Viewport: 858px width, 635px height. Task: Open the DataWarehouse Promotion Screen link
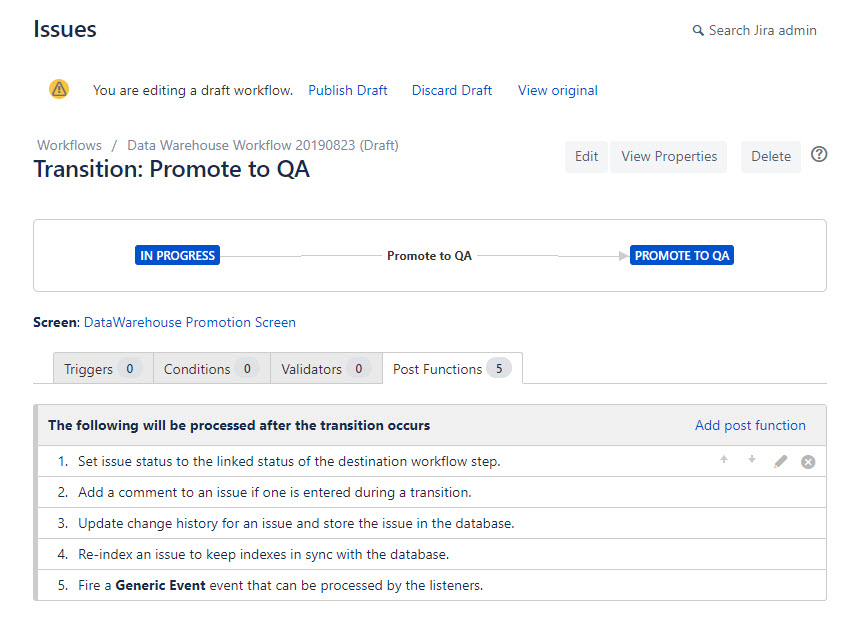click(x=189, y=322)
